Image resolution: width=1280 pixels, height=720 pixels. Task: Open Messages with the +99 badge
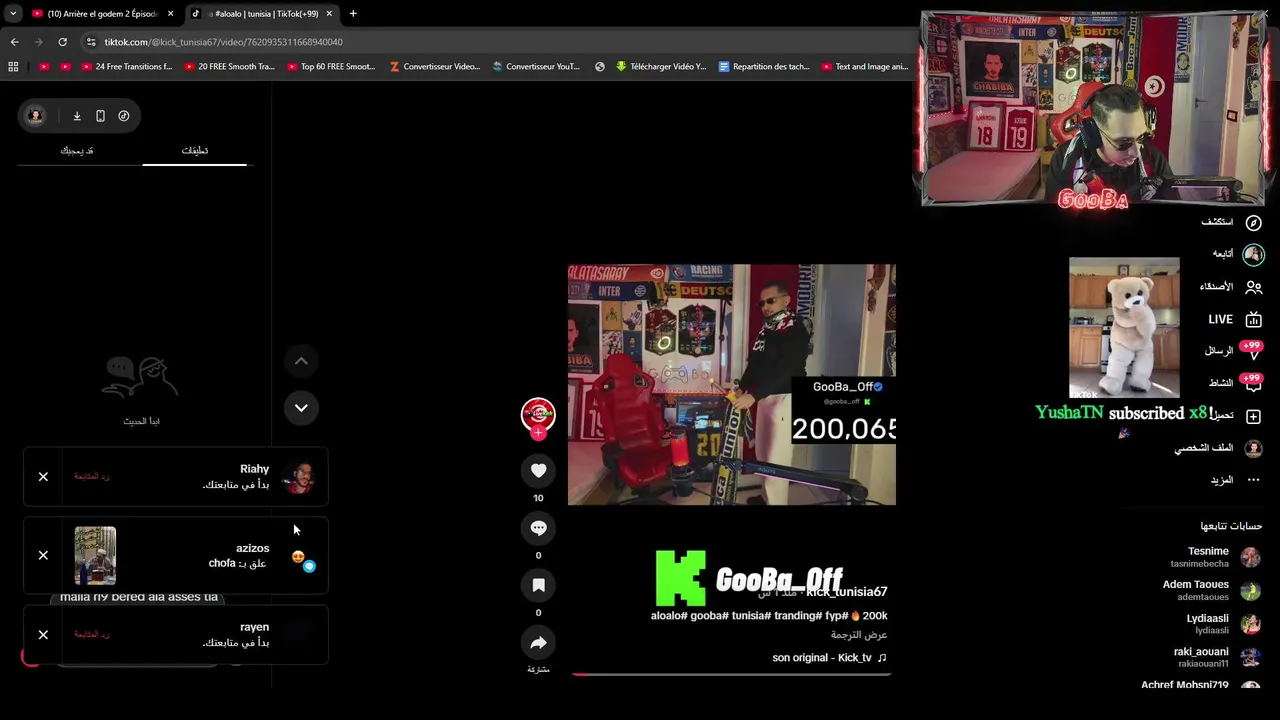click(x=1234, y=351)
